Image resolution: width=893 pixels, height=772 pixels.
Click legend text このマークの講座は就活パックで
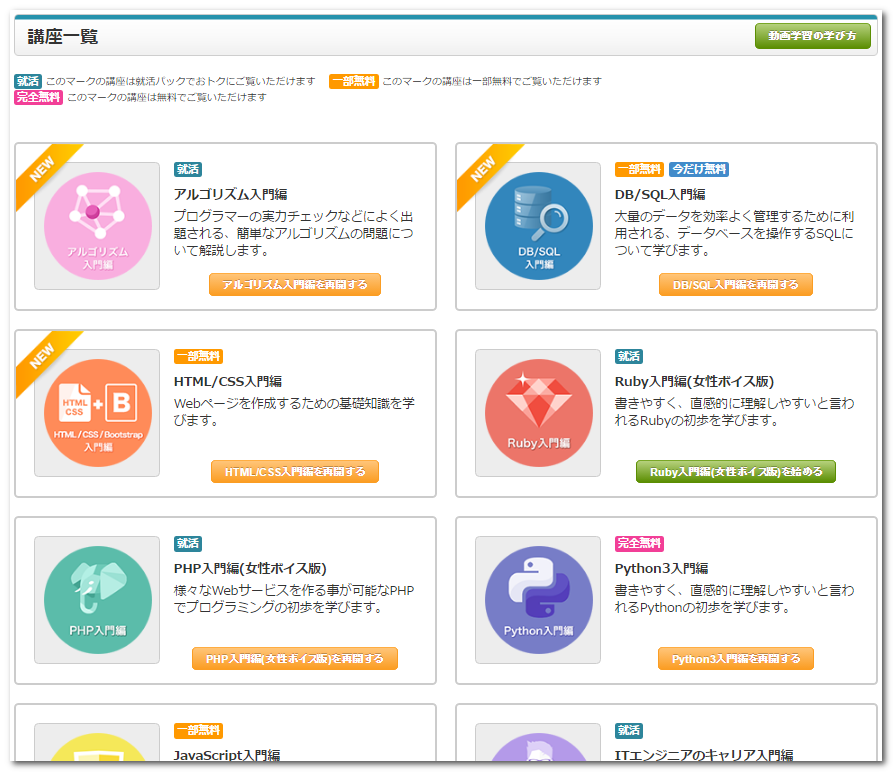click(x=181, y=81)
